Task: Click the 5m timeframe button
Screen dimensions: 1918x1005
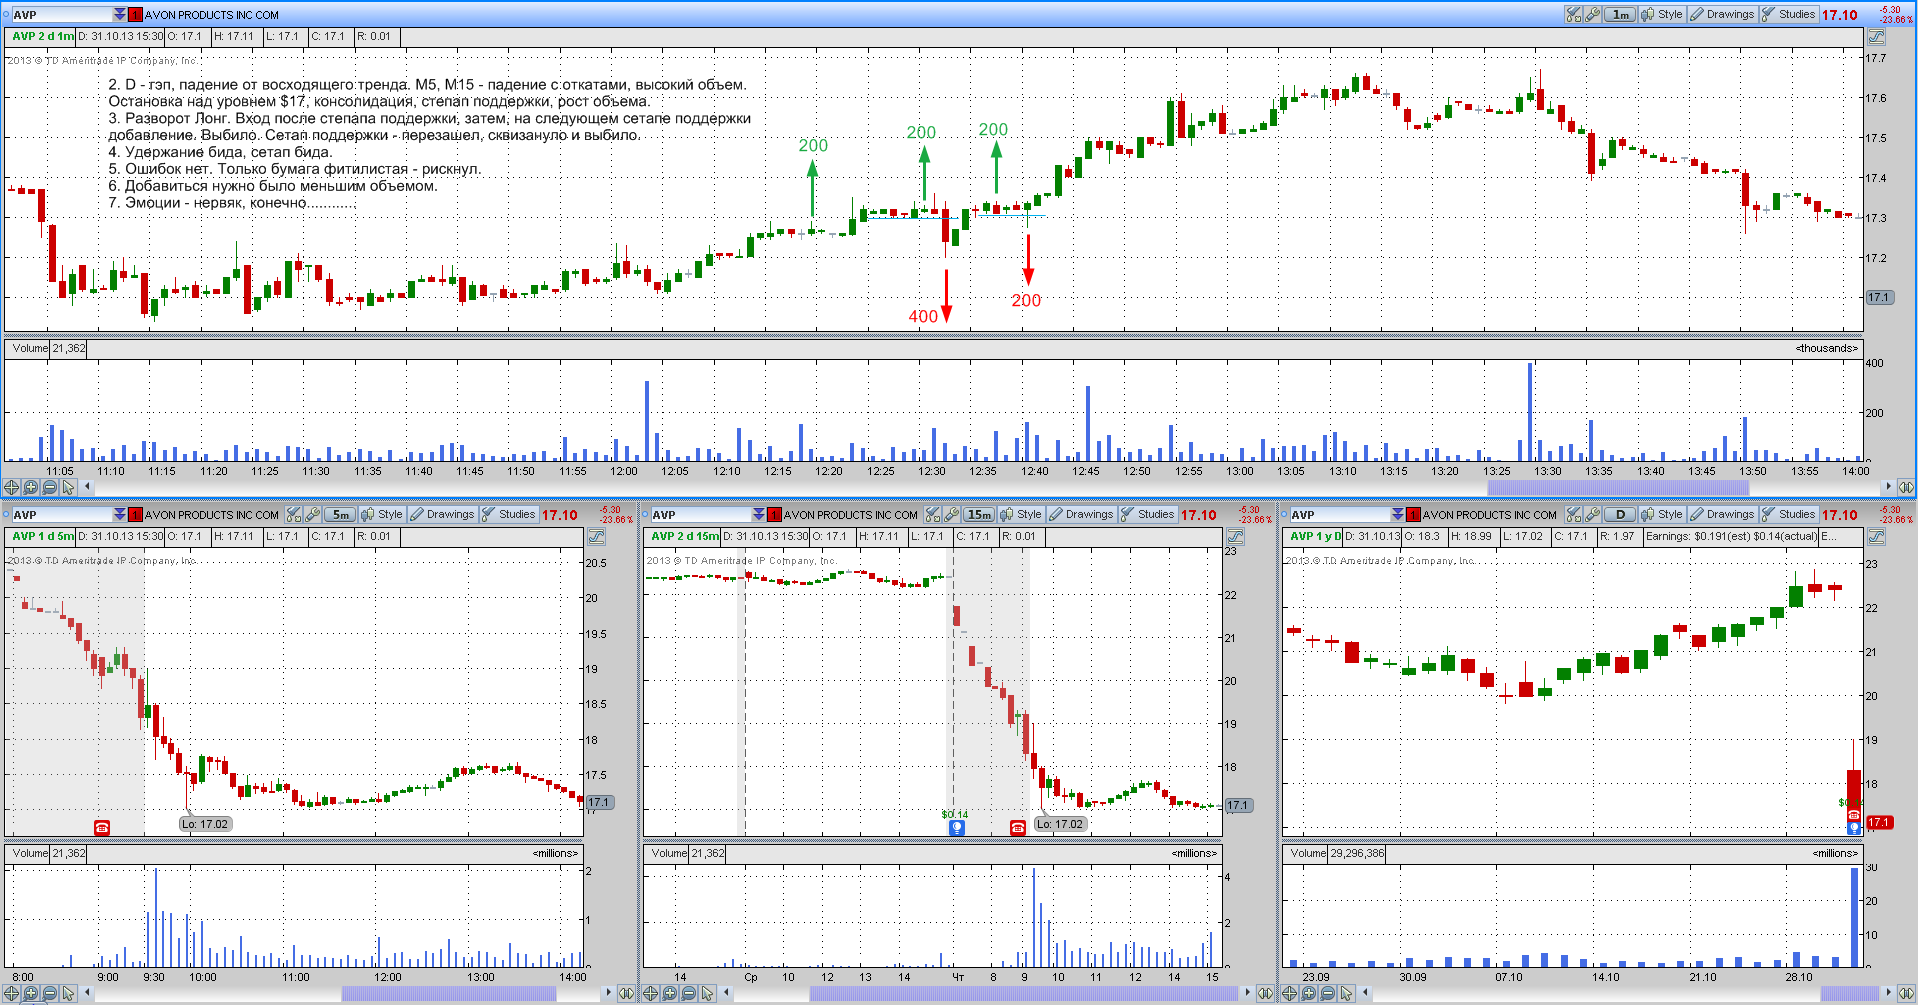Action: click(341, 514)
